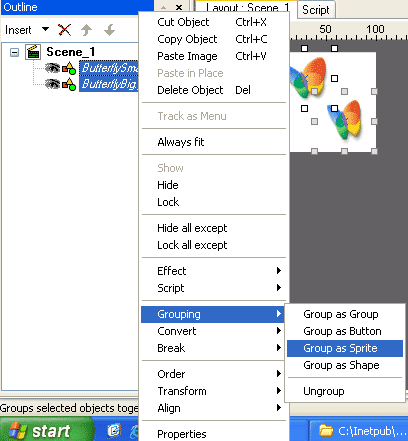
Task: Toggle visibility eye of ButterflyBig object
Action: (x=52, y=84)
